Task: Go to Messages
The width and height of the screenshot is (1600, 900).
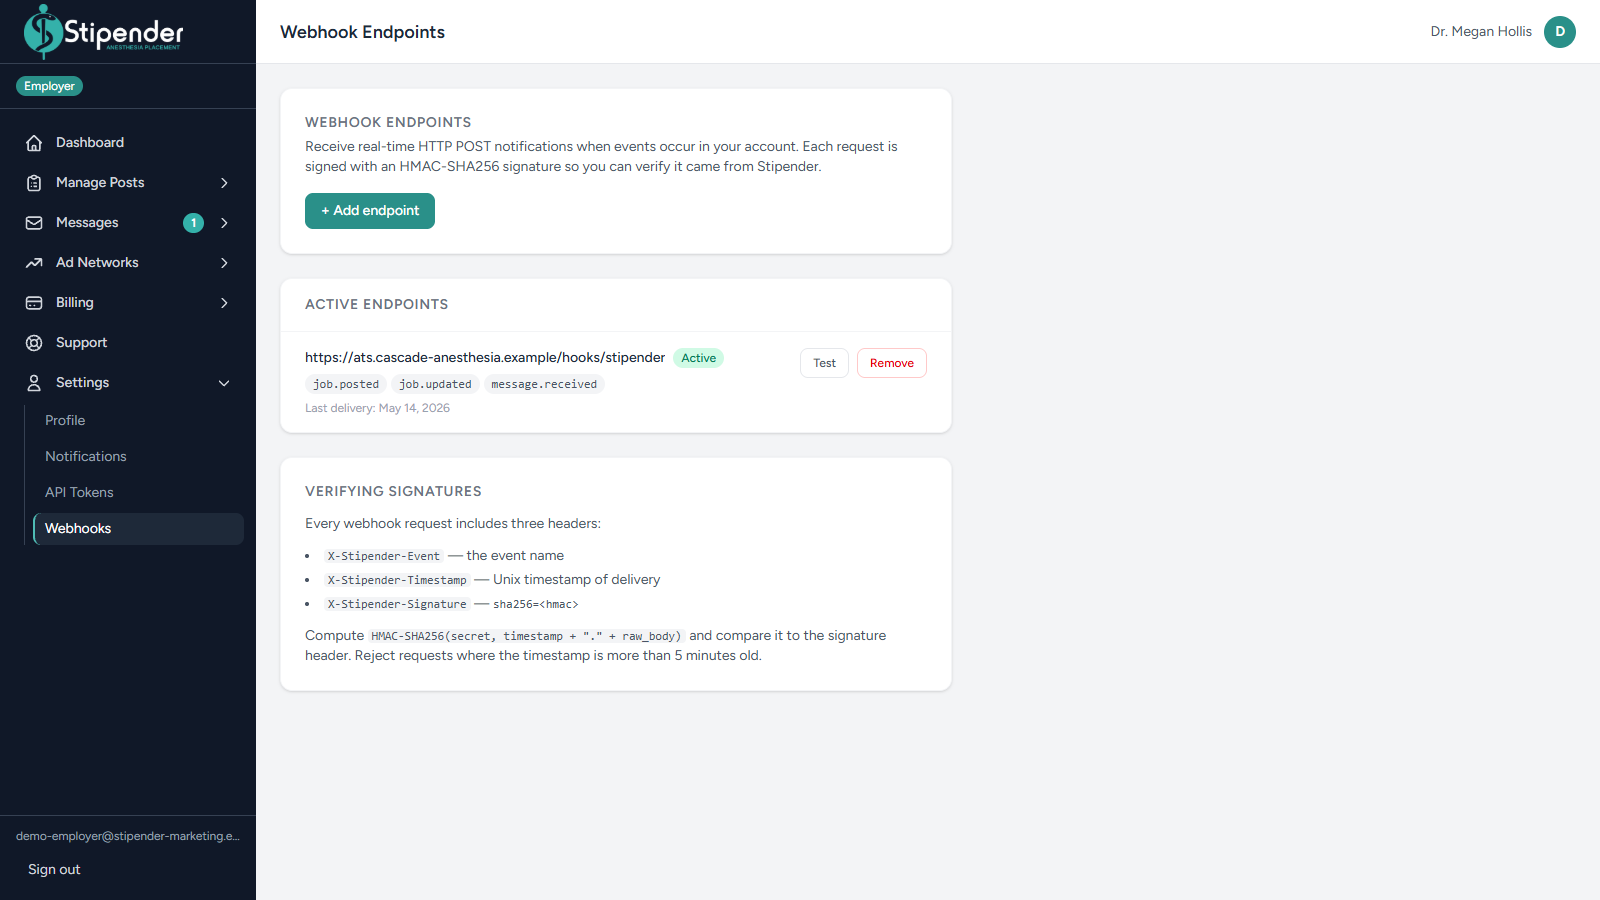Action: 128,223
